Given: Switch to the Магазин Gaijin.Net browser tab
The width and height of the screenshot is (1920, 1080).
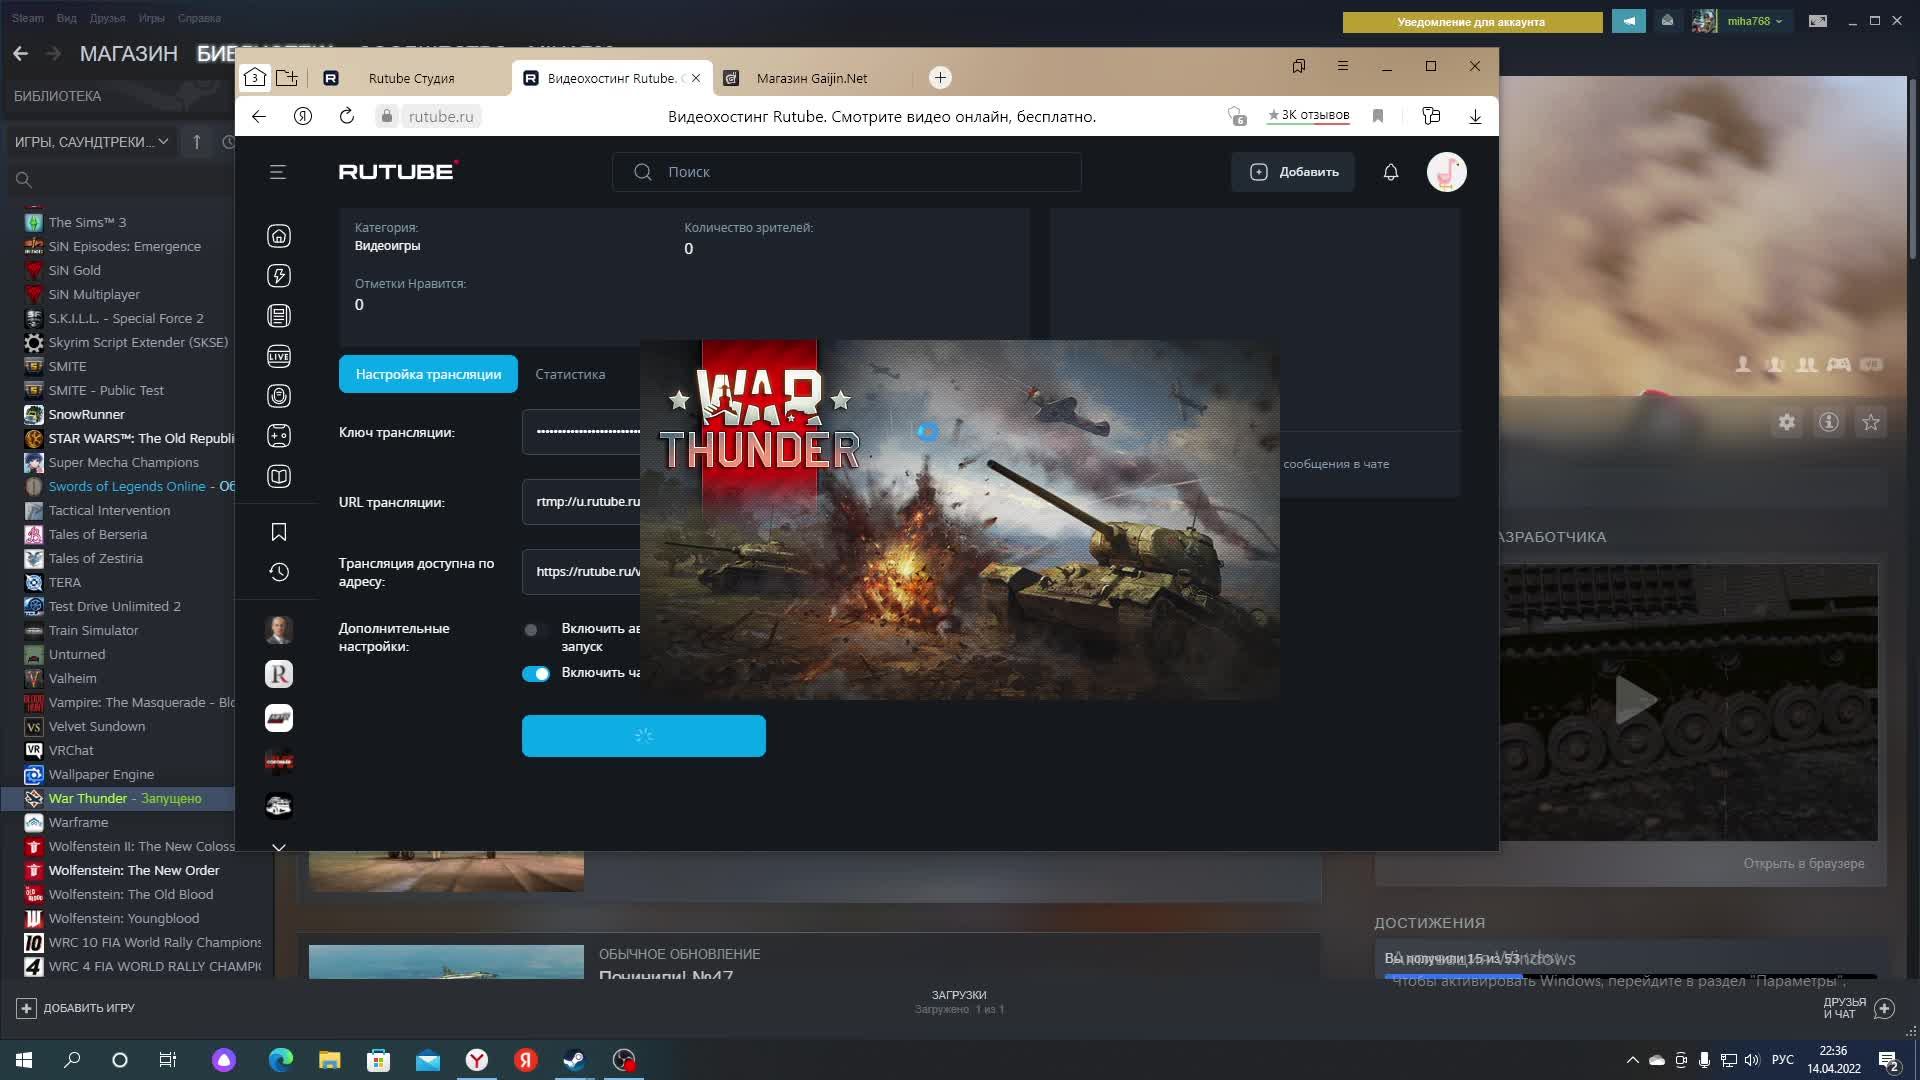Looking at the screenshot, I should pos(811,78).
